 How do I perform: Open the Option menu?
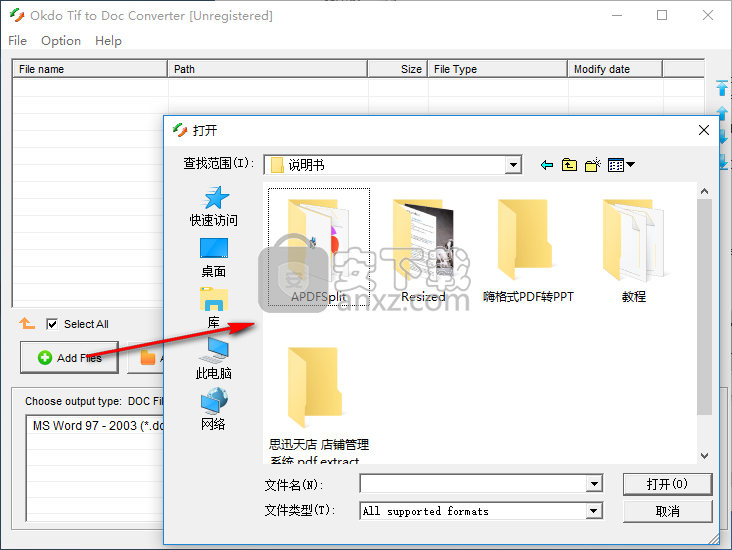click(61, 41)
